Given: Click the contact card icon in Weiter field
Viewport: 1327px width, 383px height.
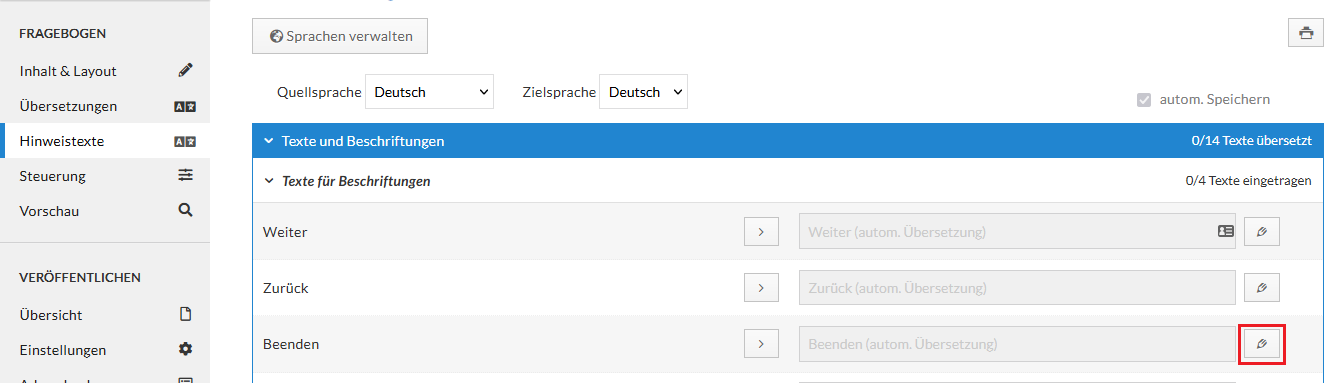Looking at the screenshot, I should pyautogui.click(x=1225, y=231).
